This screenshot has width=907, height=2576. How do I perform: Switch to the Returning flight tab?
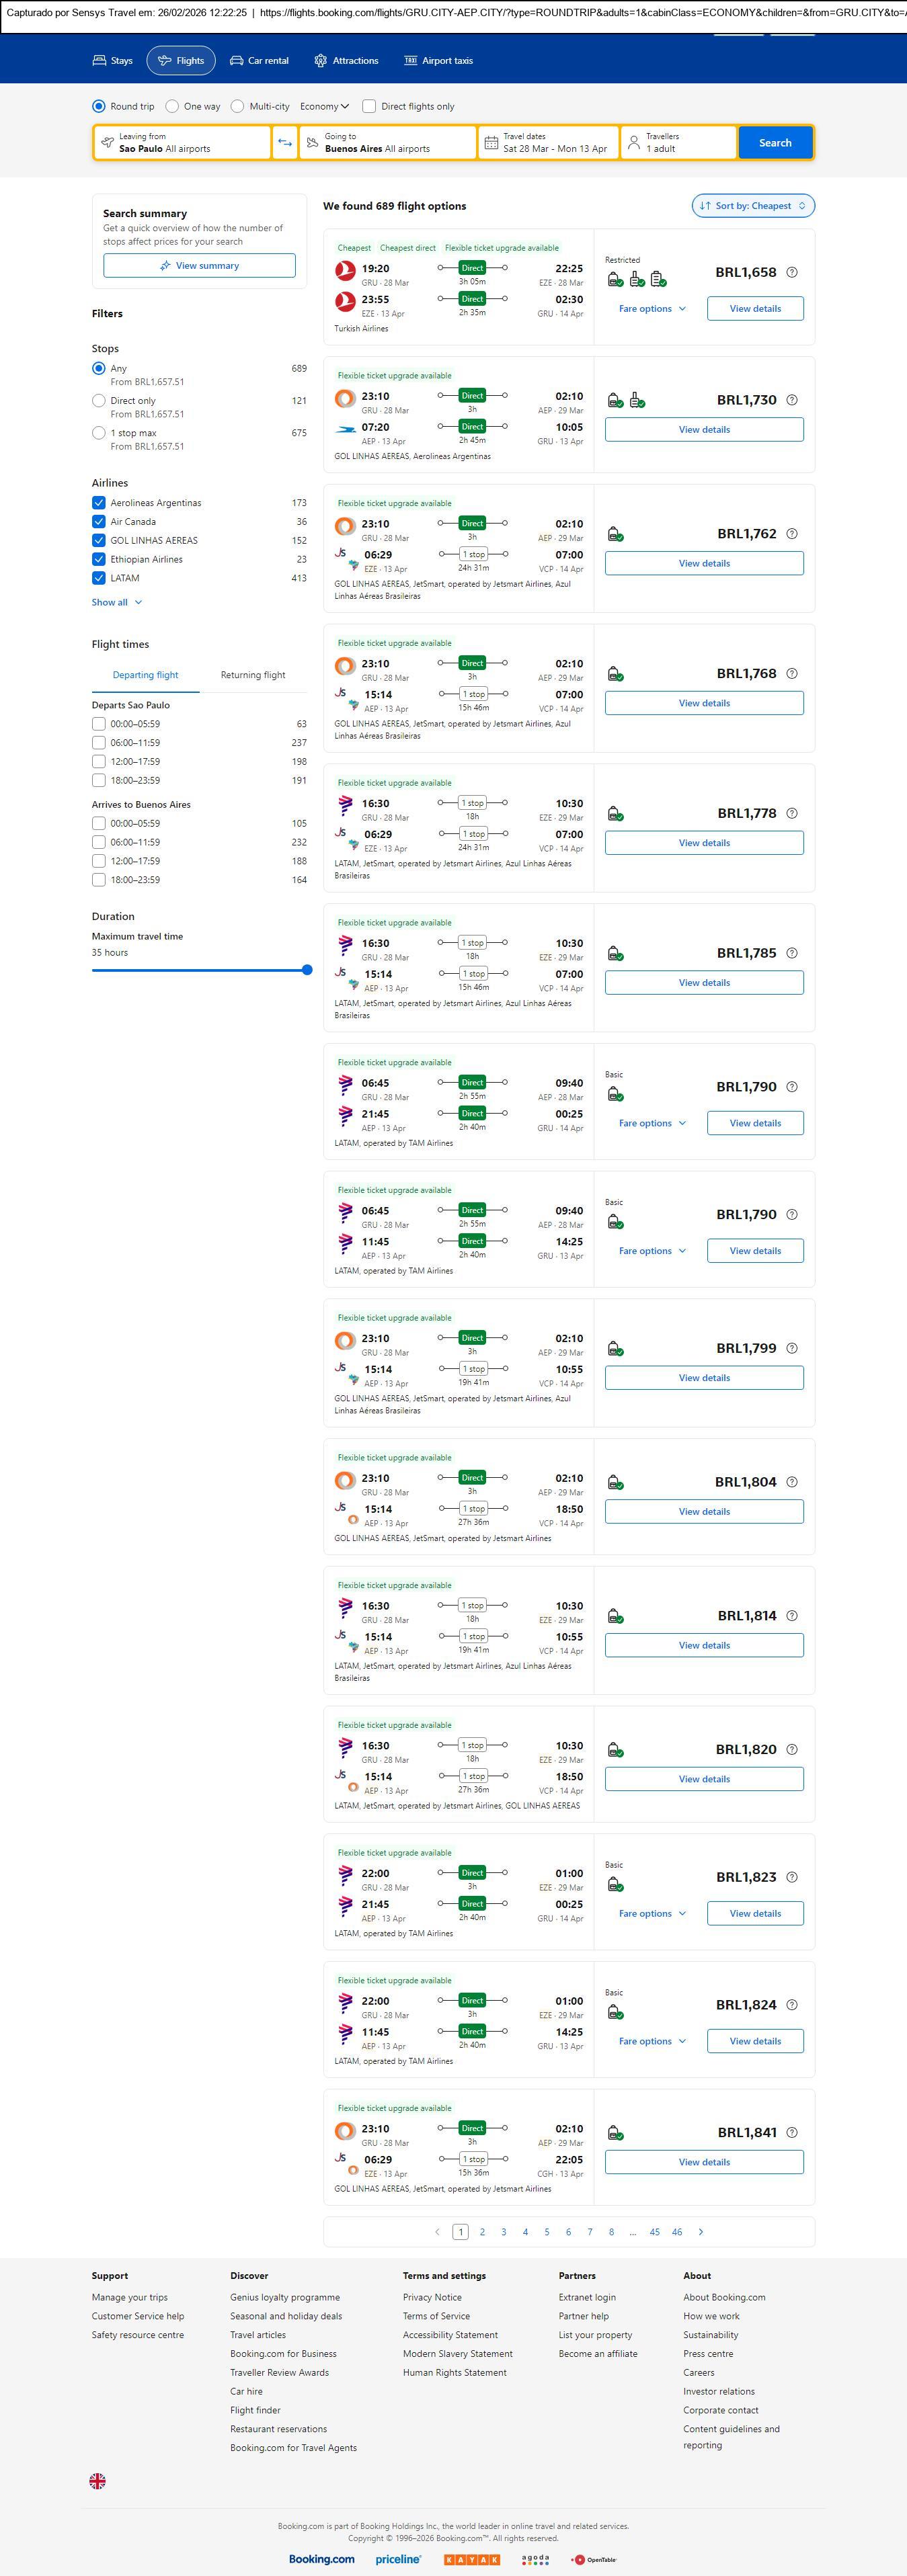click(x=253, y=675)
